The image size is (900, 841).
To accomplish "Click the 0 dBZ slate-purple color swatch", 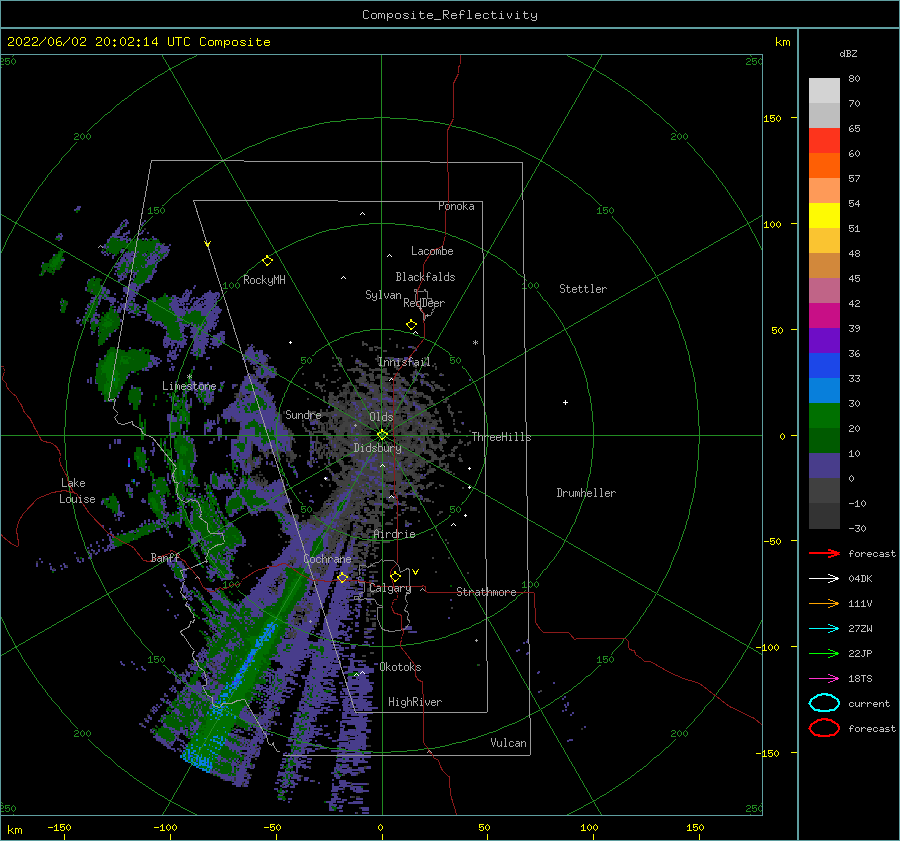I will 824,466.
